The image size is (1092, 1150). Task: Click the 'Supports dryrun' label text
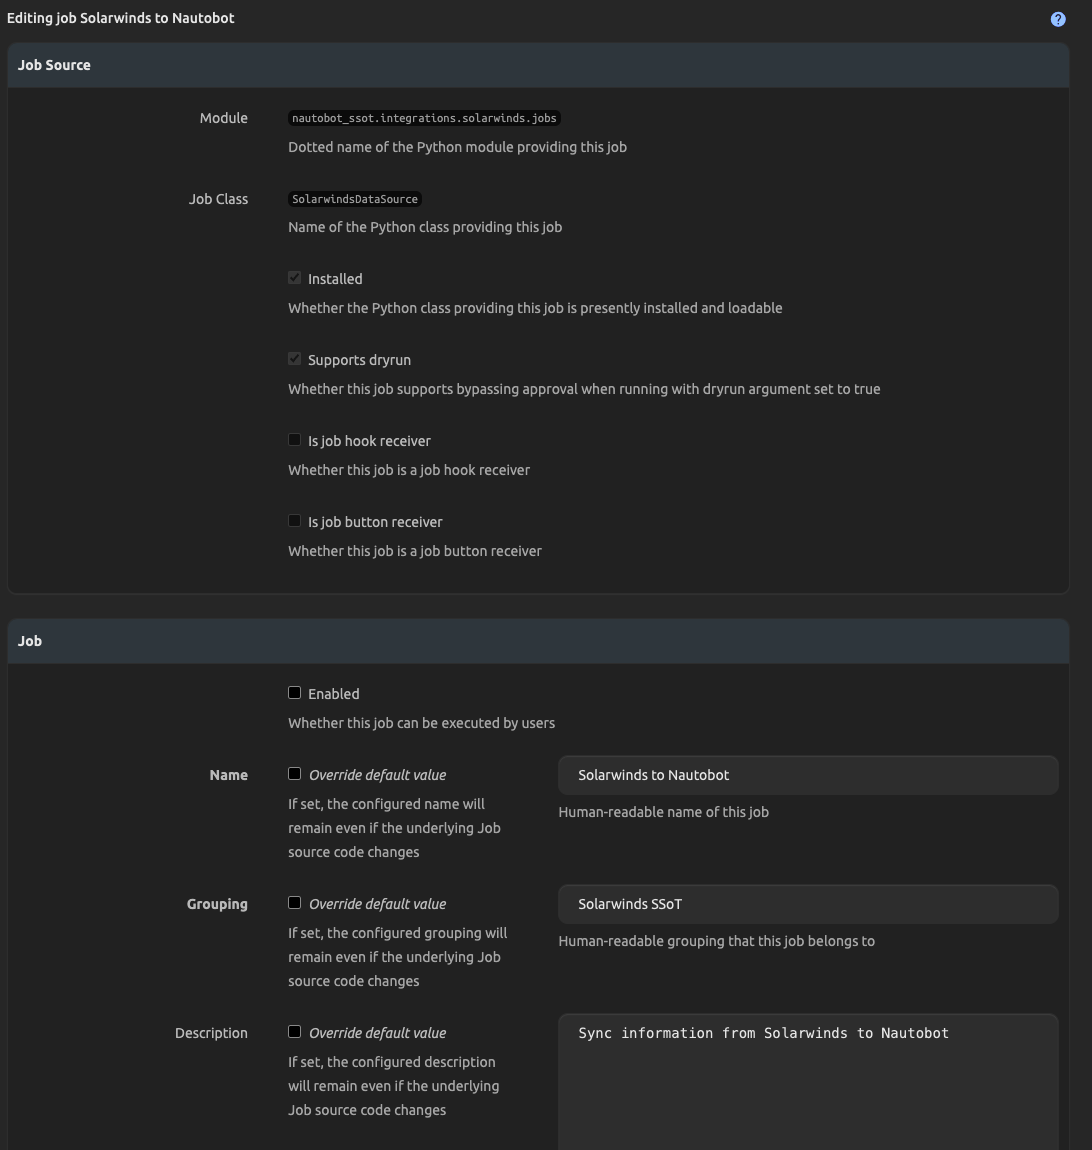tap(359, 360)
